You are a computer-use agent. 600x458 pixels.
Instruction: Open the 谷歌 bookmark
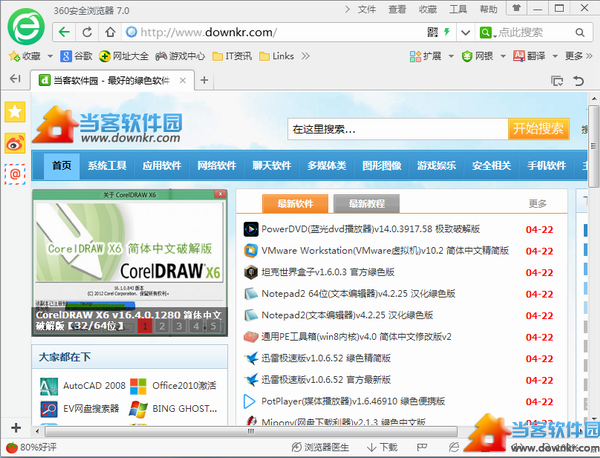pos(76,56)
